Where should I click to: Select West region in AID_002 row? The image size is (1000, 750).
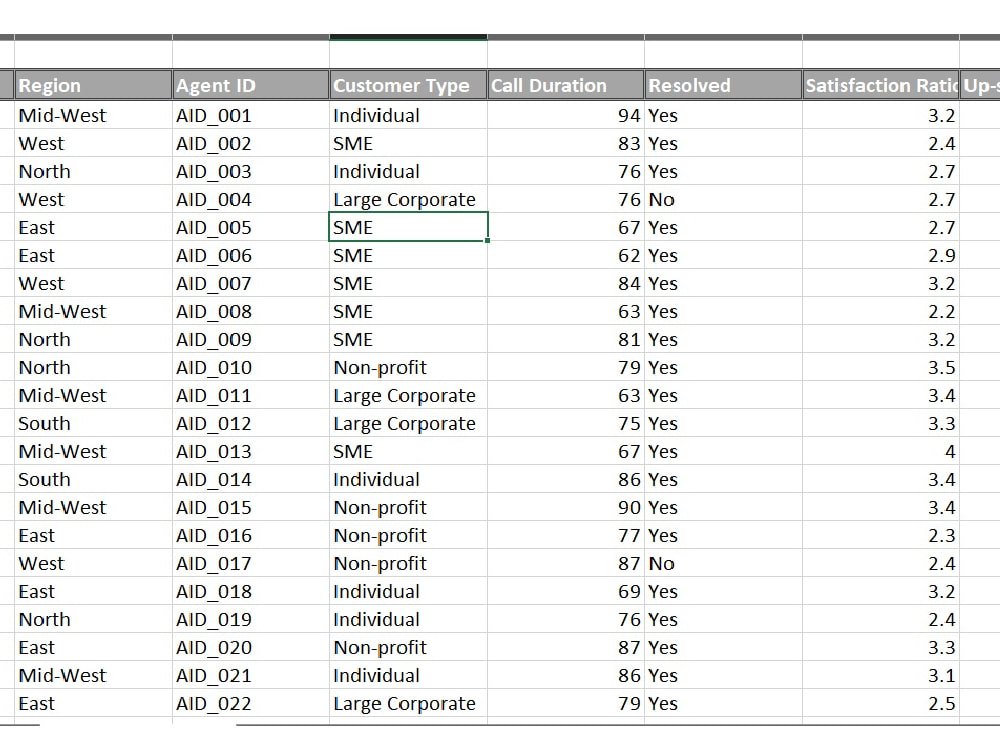coord(93,143)
